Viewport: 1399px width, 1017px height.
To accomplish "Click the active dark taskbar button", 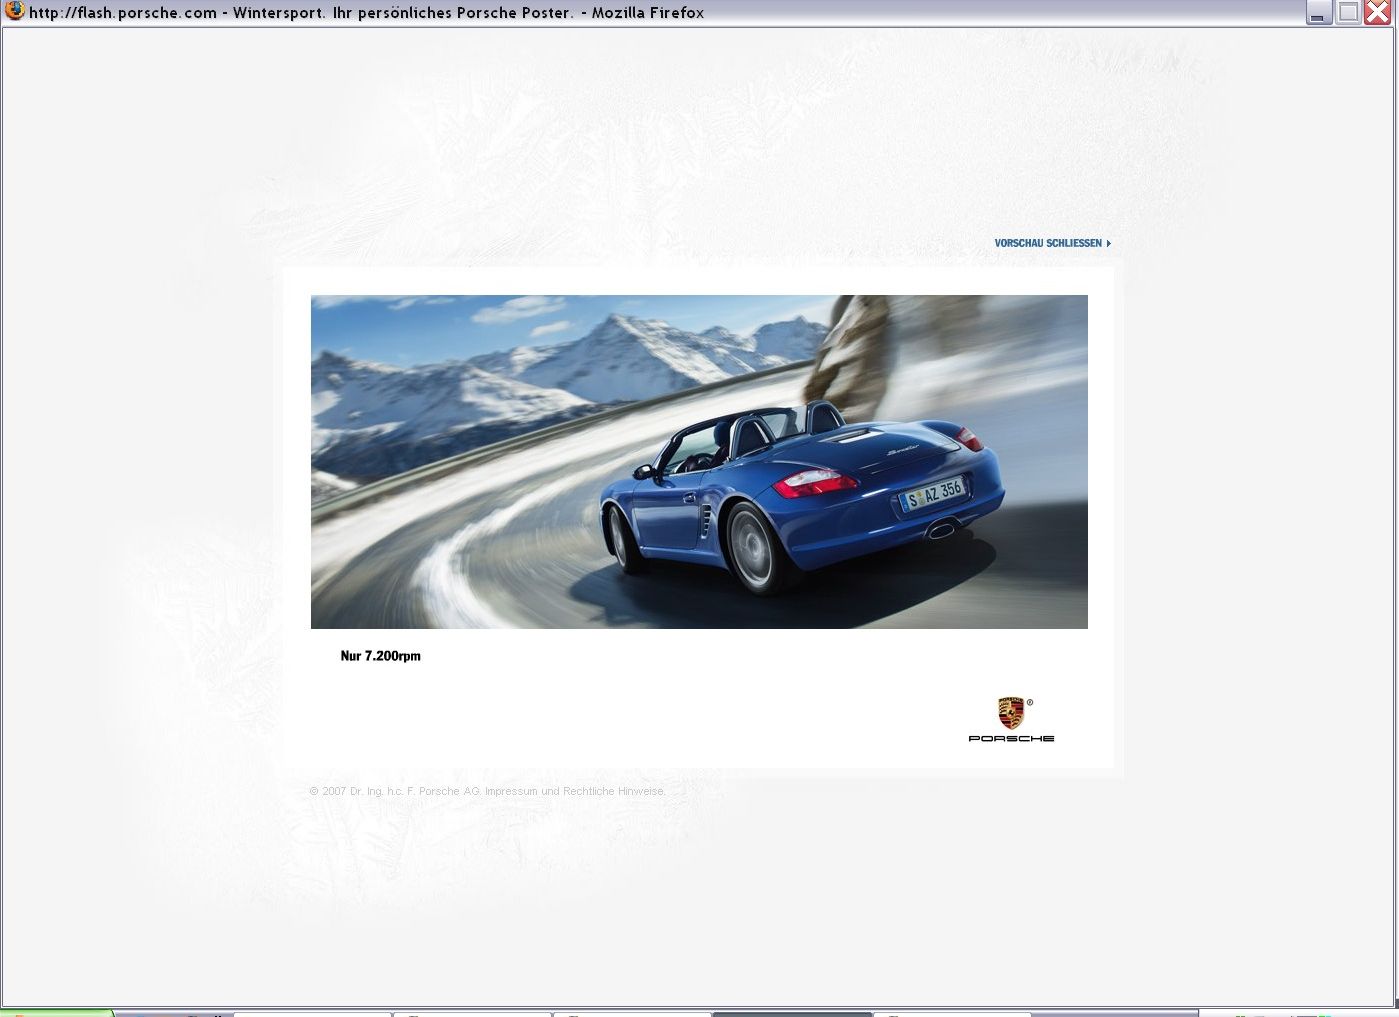I will 791,1013.
